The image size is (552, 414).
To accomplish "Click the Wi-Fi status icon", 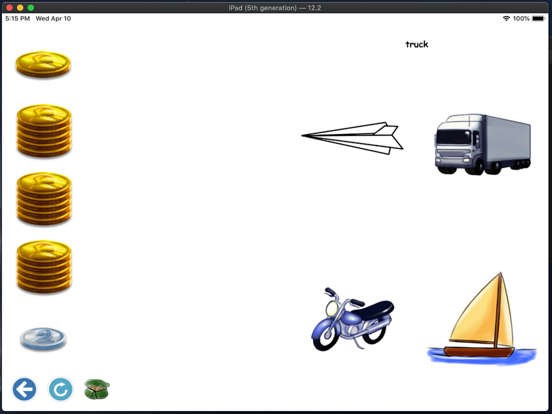I will click(506, 18).
